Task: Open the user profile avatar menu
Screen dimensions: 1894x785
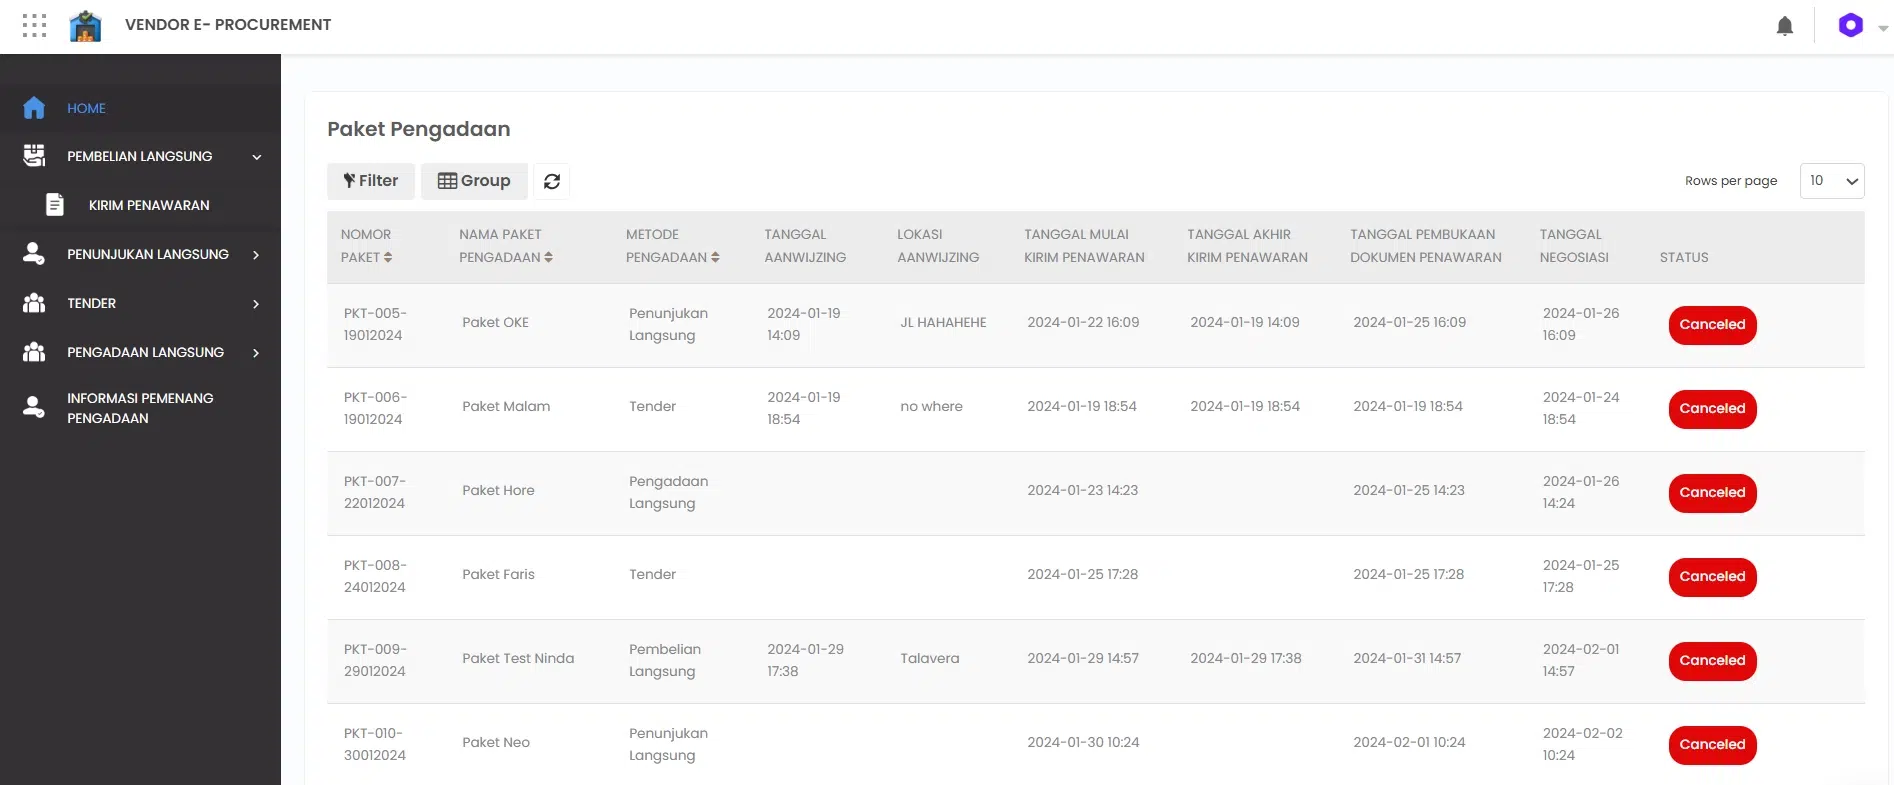Action: [x=1851, y=25]
